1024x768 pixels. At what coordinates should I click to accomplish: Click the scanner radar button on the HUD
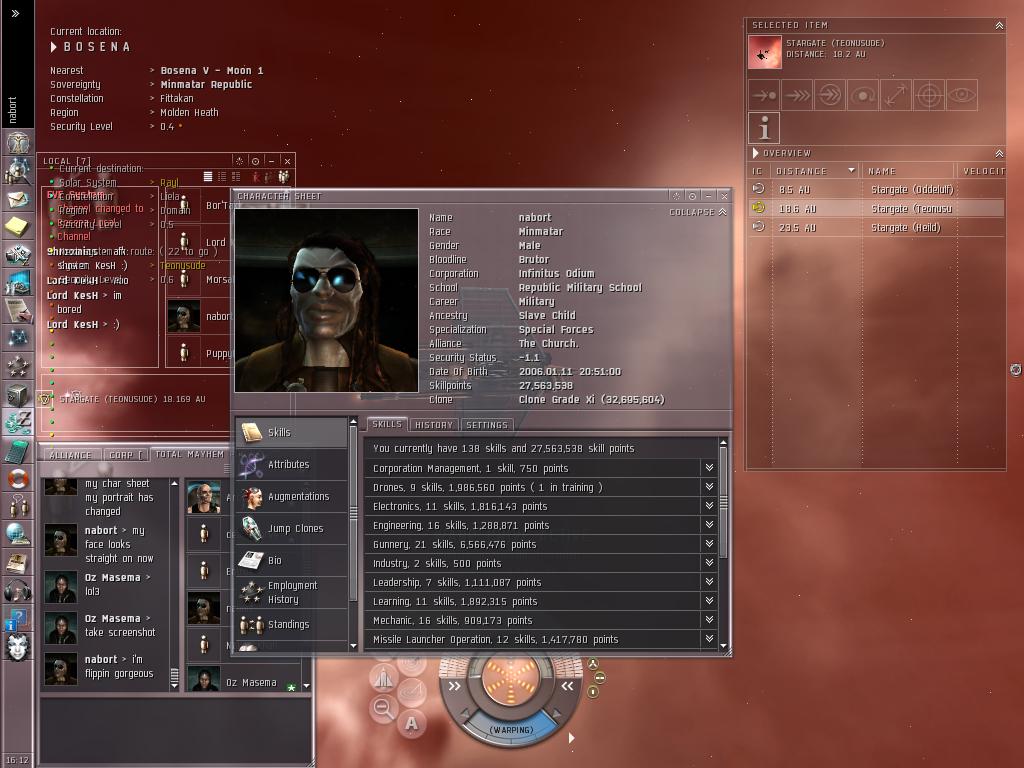pos(412,691)
